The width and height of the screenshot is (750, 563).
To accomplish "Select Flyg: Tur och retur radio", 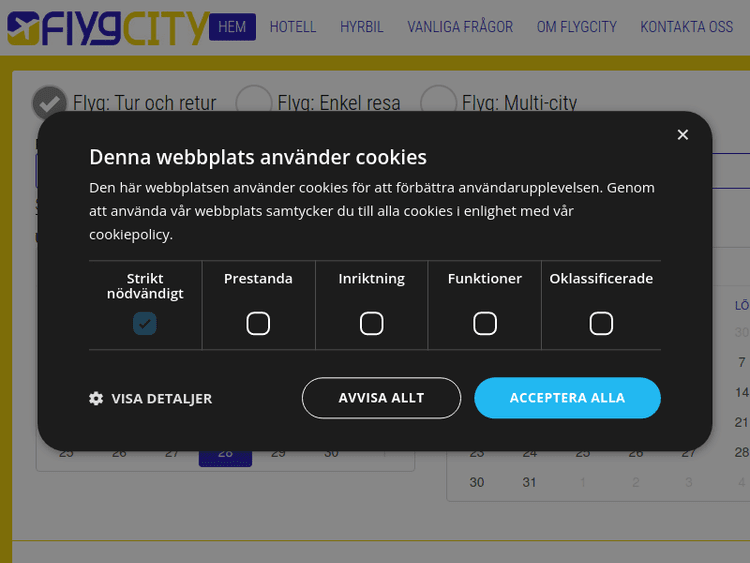I will click(49, 103).
